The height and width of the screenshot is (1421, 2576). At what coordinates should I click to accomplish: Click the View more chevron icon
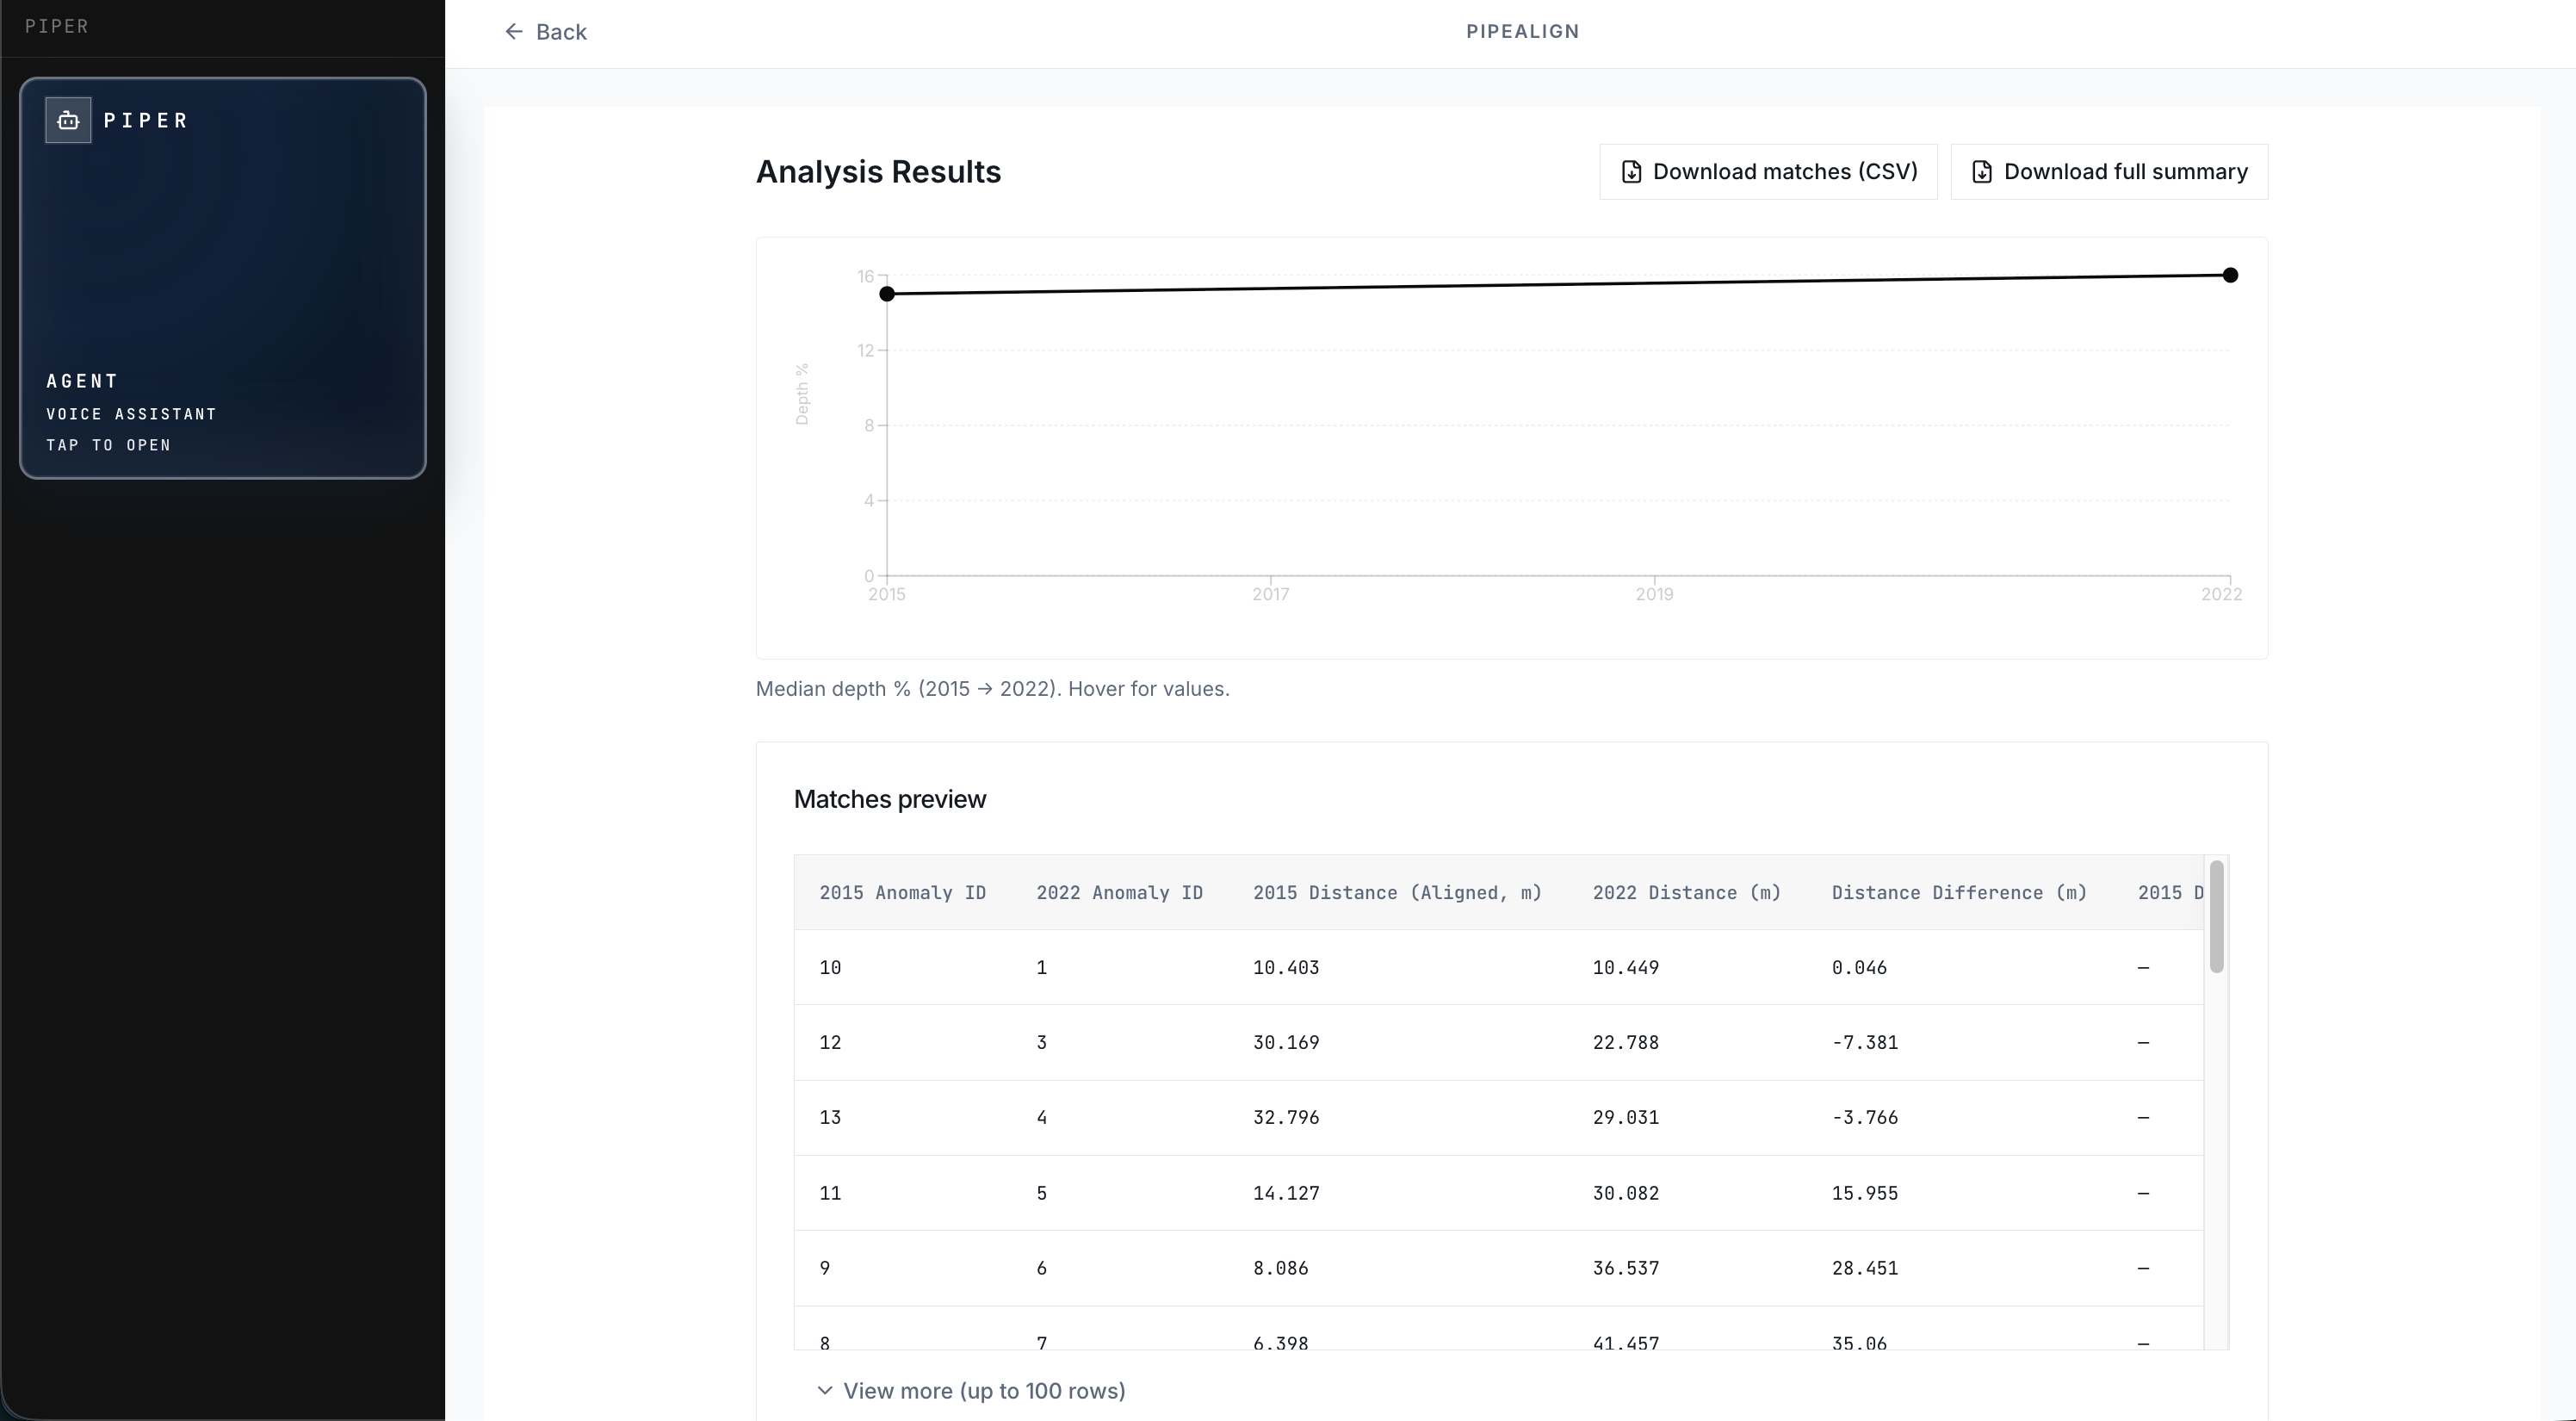point(825,1391)
